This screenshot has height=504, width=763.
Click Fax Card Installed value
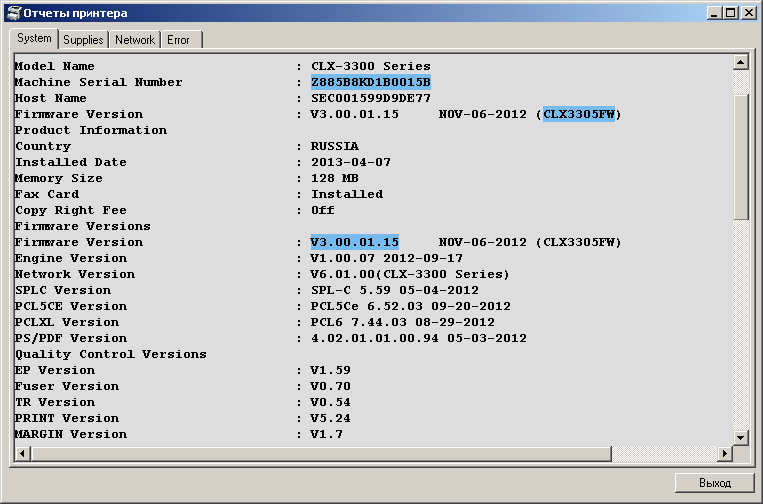347,195
